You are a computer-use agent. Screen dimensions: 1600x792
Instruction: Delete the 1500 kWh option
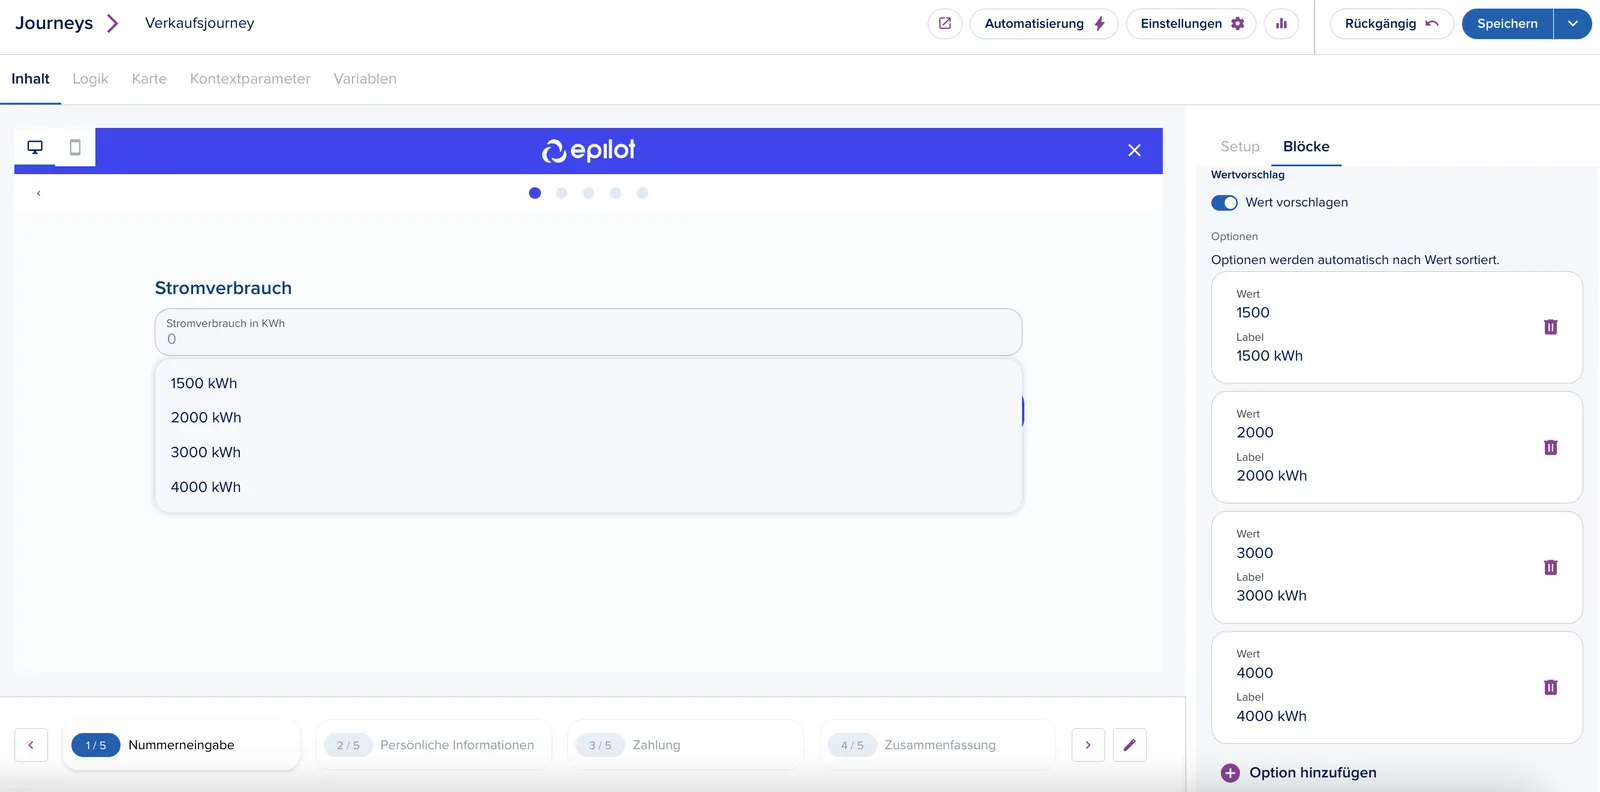coord(1550,327)
